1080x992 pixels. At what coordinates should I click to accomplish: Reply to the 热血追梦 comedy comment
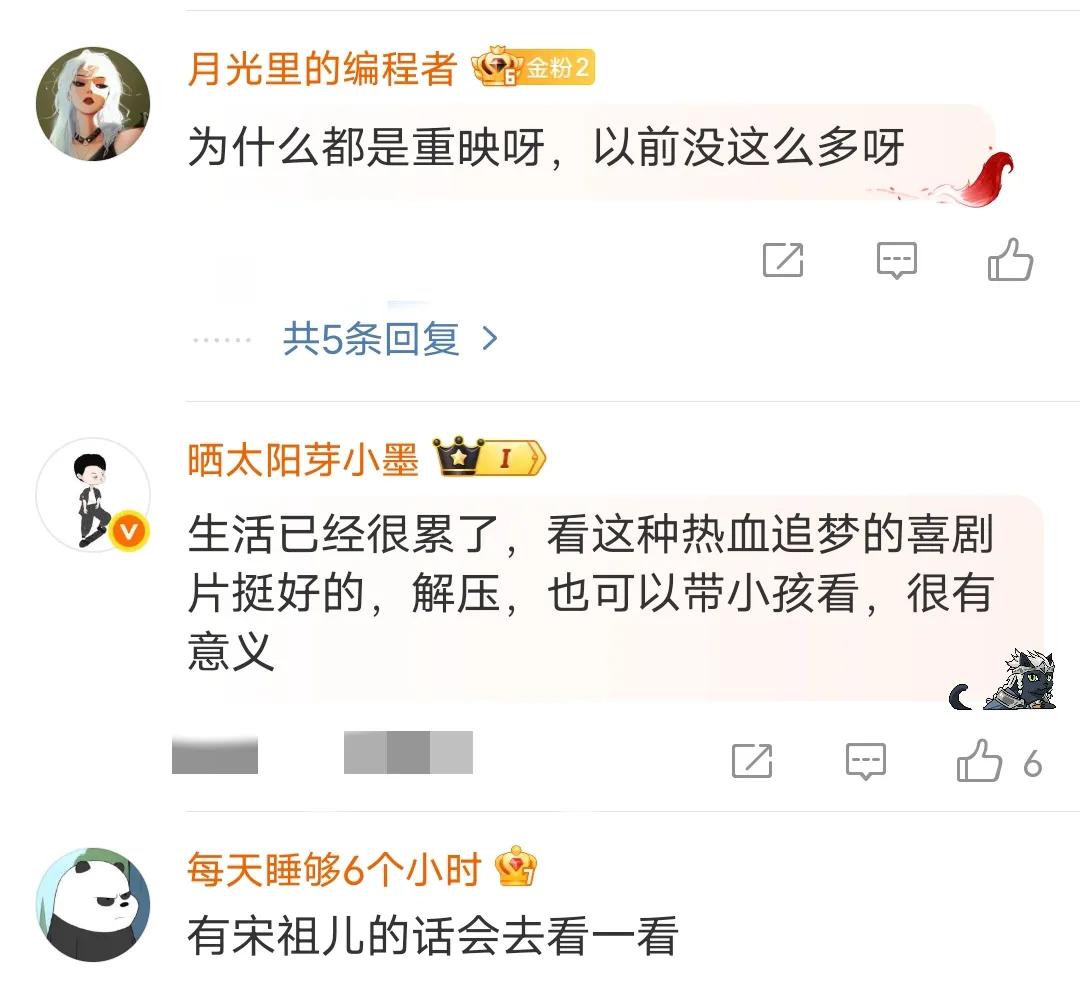pos(866,761)
